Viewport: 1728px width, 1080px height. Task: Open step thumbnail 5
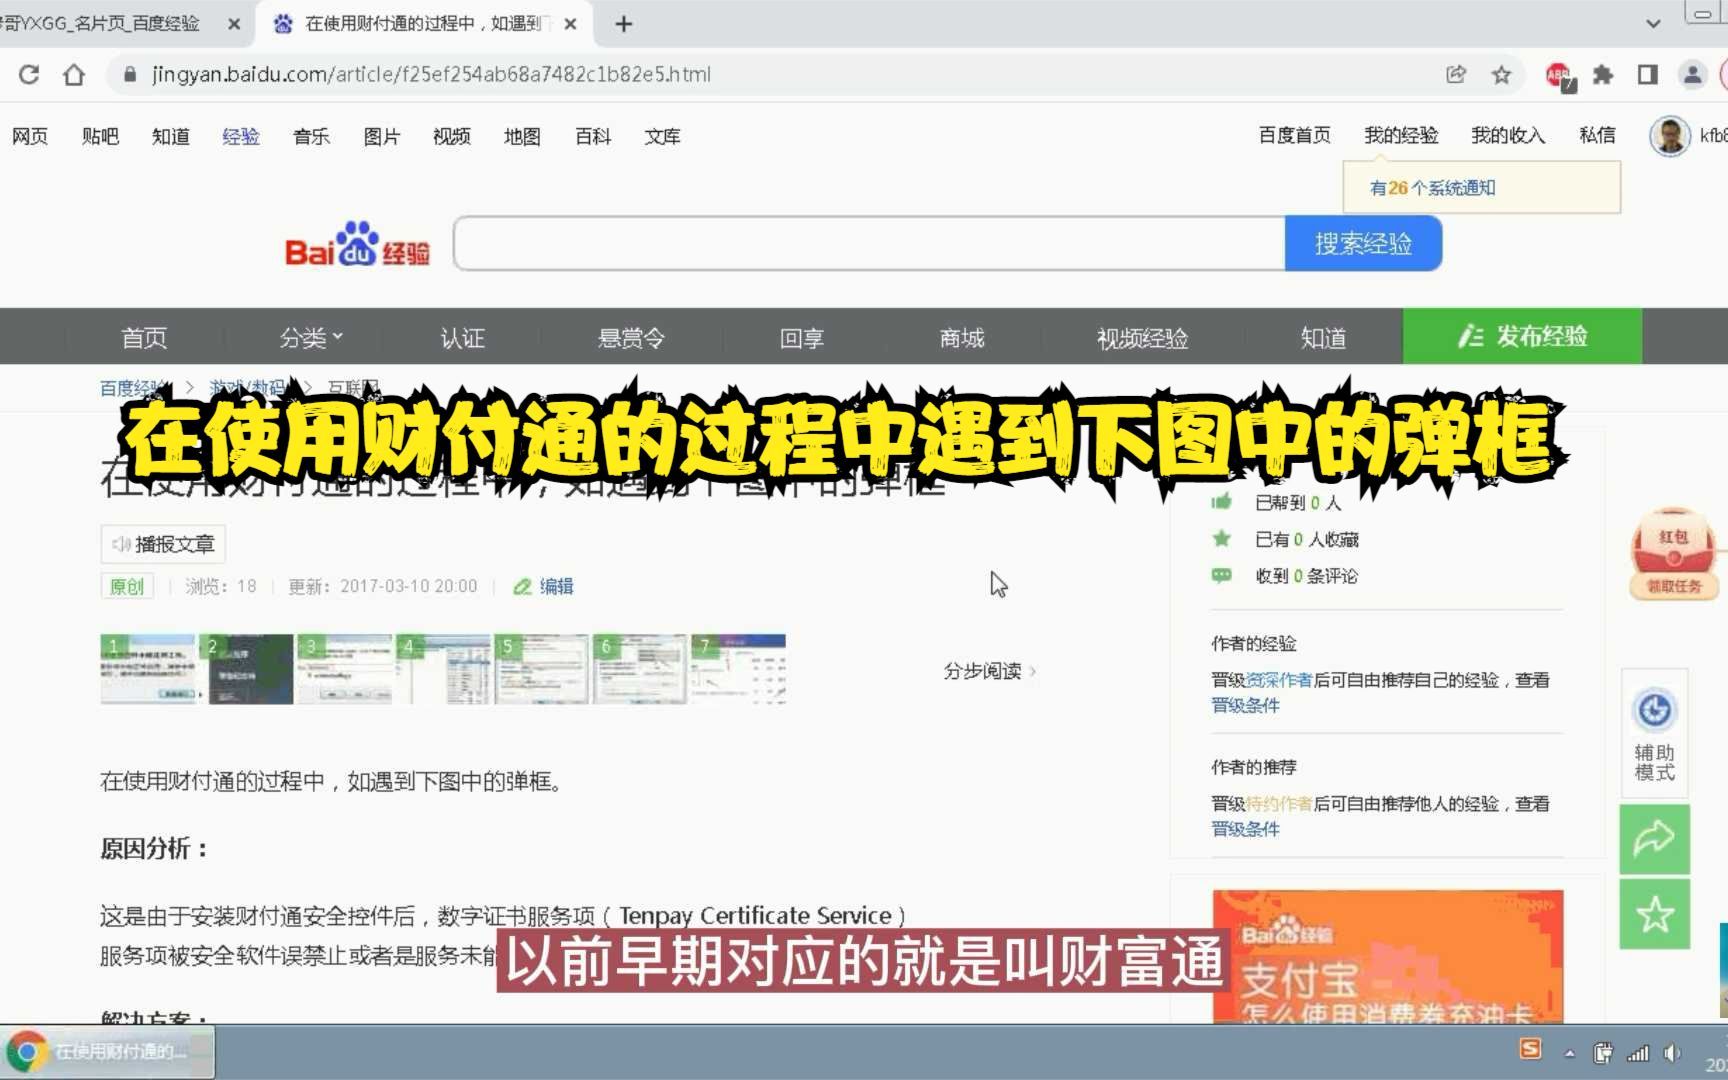click(x=542, y=669)
